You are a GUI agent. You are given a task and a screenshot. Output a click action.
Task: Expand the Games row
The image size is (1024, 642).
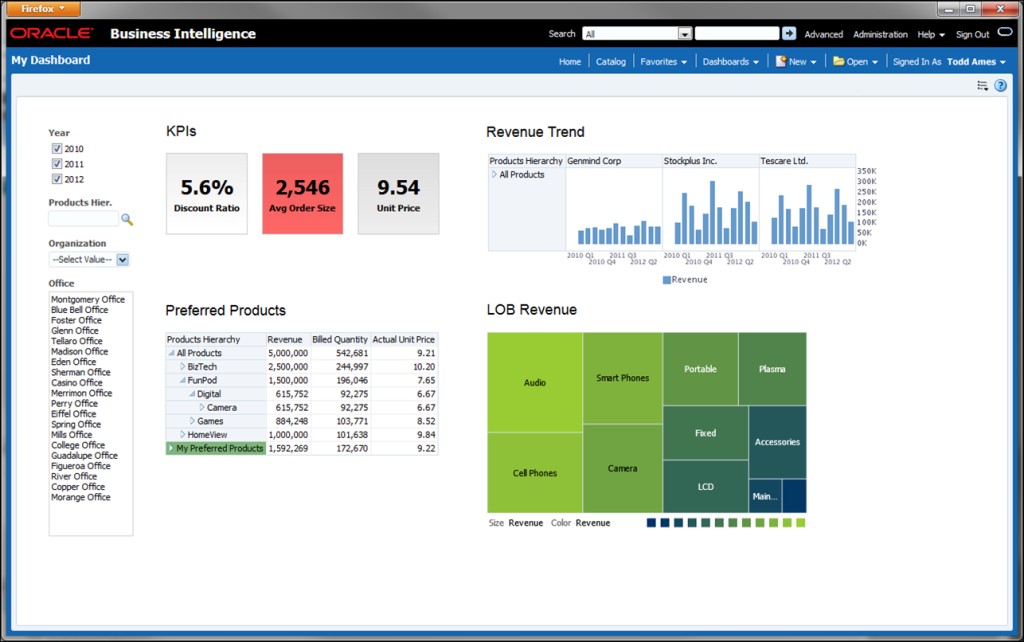click(x=192, y=421)
